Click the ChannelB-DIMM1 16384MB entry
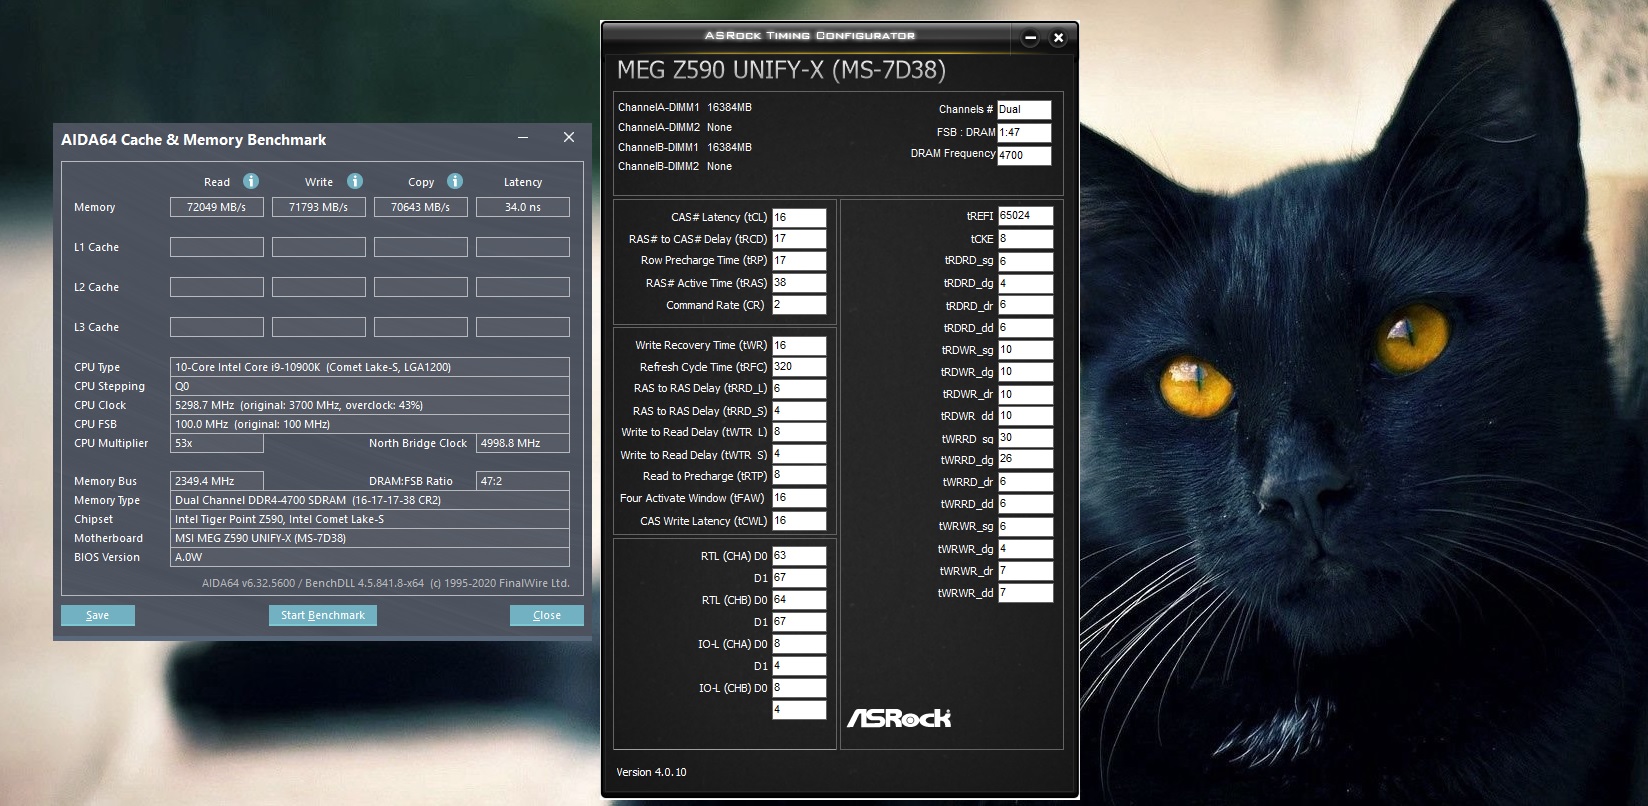The height and width of the screenshot is (806, 1648). click(x=685, y=147)
